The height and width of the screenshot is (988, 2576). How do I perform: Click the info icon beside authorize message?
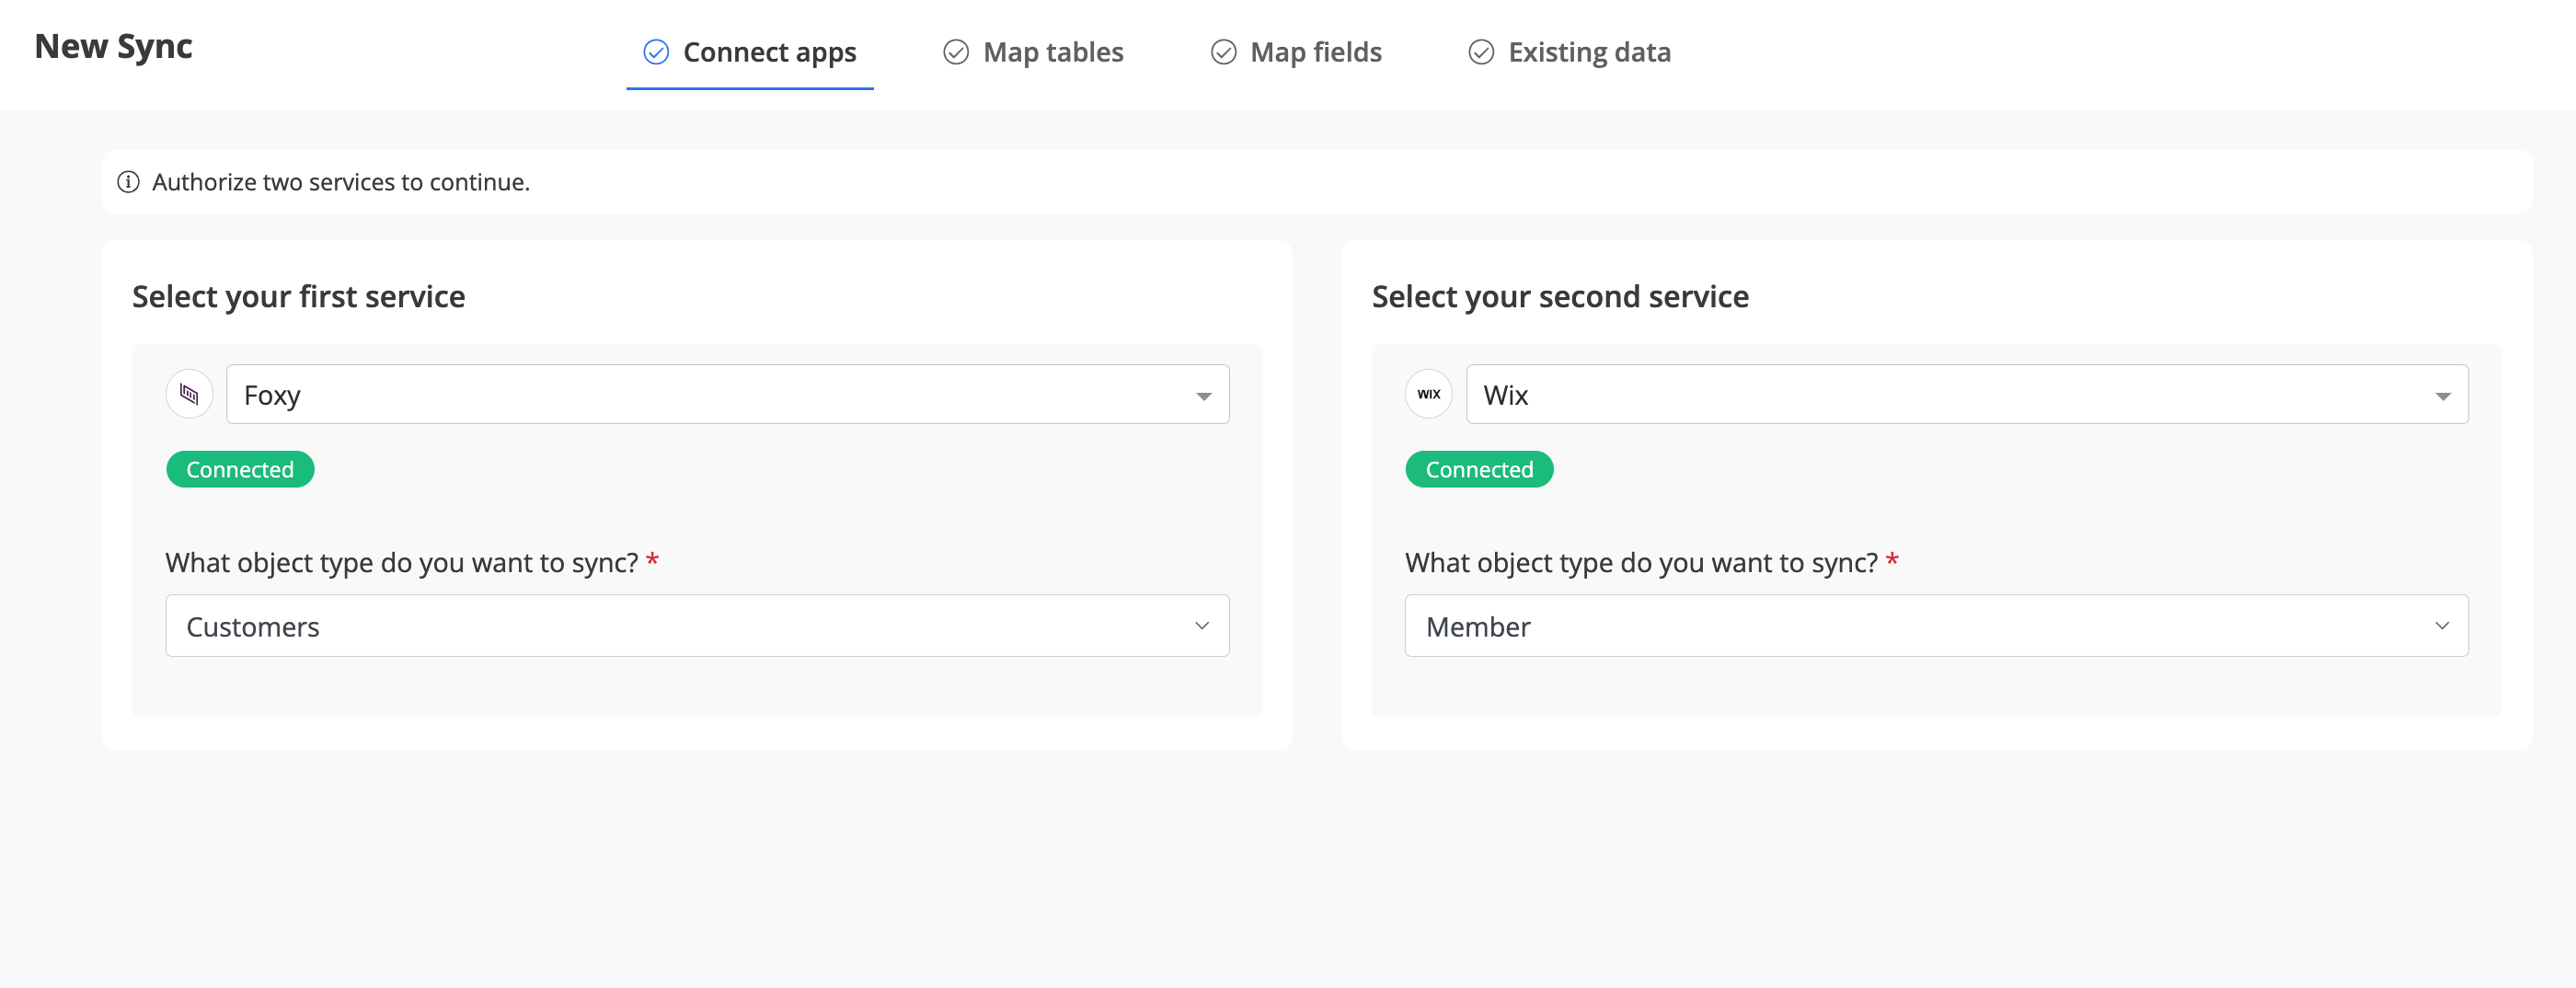128,182
